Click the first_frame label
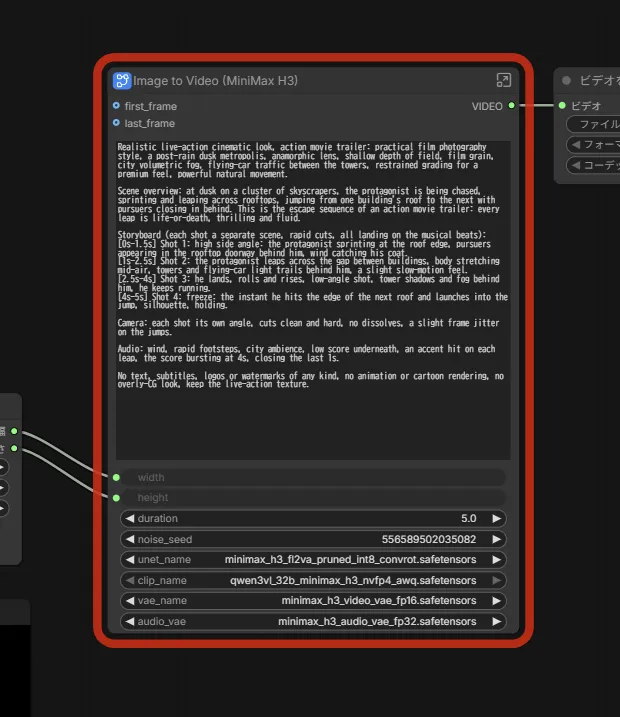Screen dimensions: 620x717 click(150, 106)
